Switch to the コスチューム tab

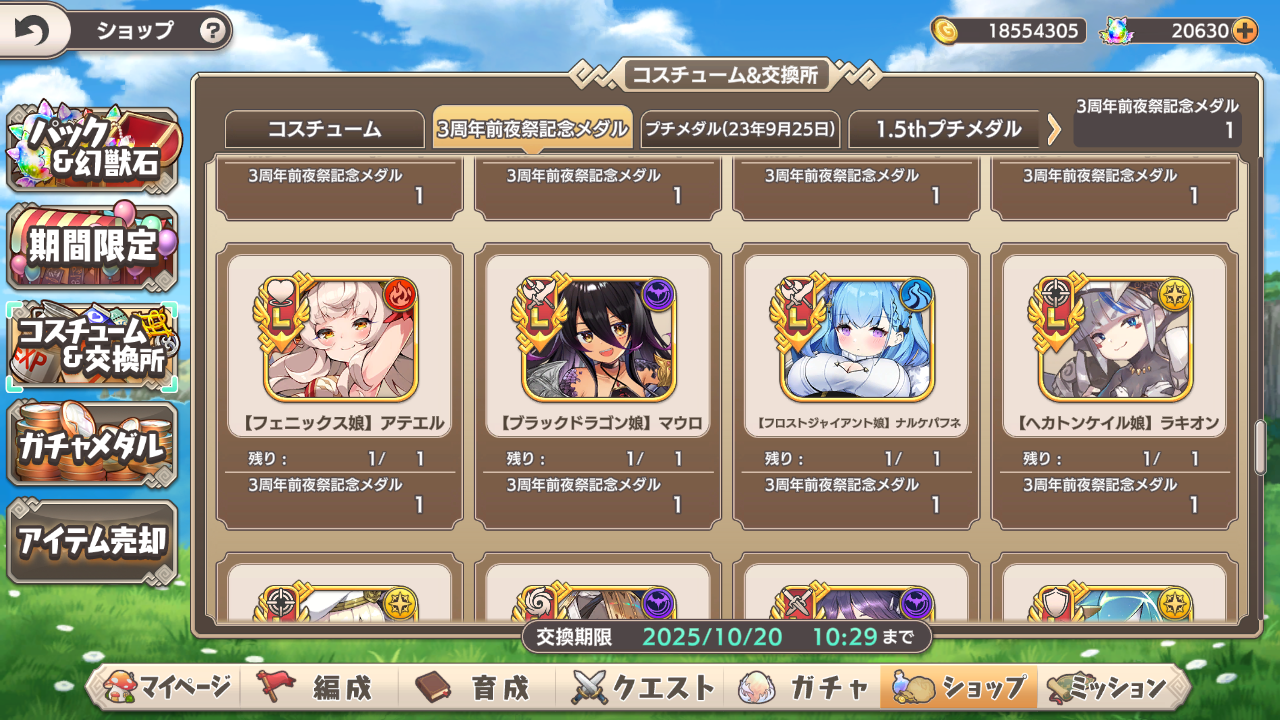pos(325,129)
